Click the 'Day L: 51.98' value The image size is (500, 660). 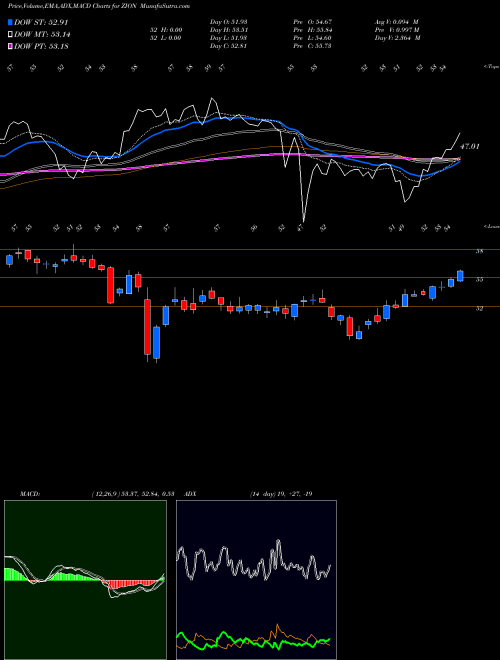[228, 38]
